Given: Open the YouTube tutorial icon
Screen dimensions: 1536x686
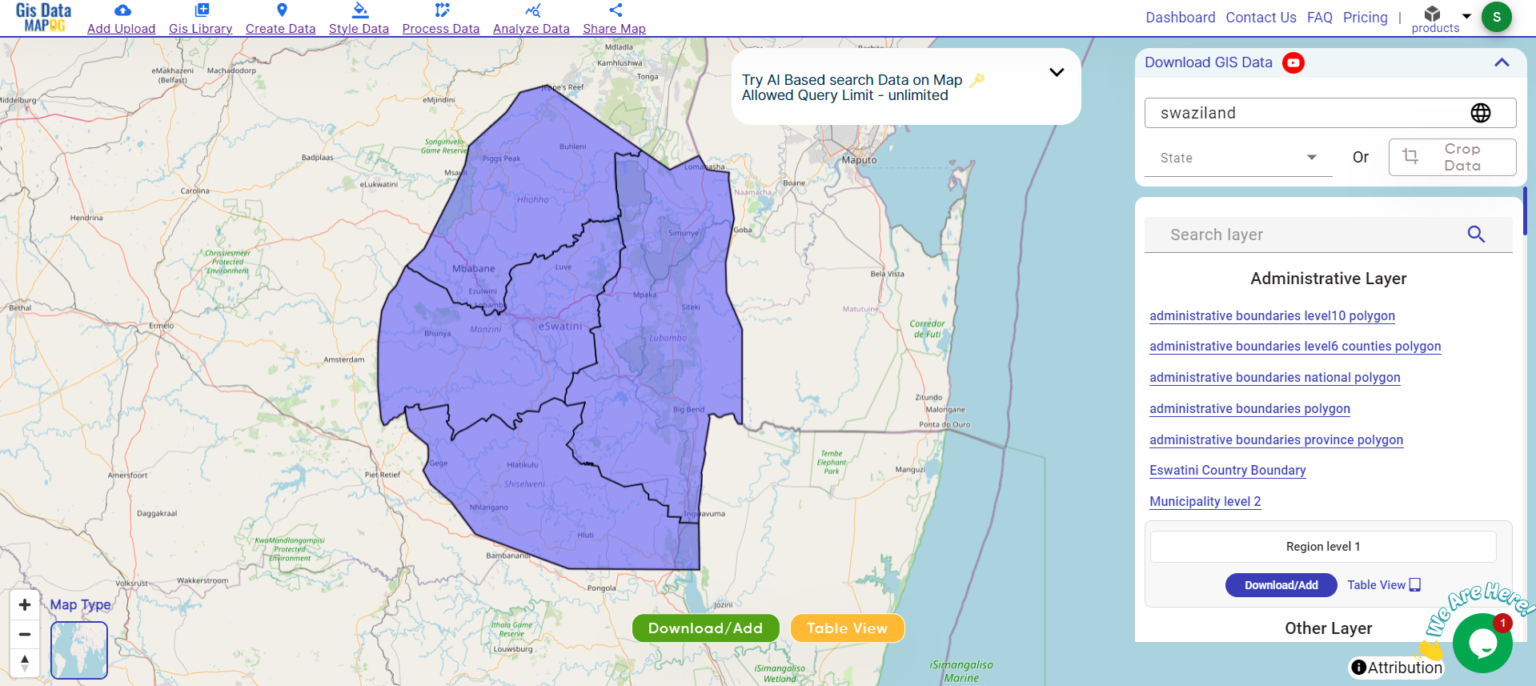Looking at the screenshot, I should point(1293,62).
